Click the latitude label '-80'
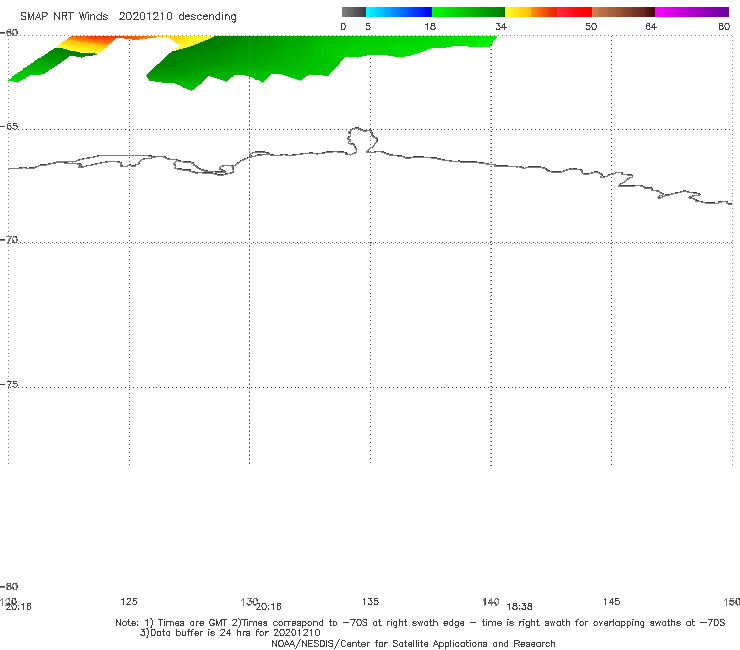Viewport: 740px width, 650px height. point(9,586)
